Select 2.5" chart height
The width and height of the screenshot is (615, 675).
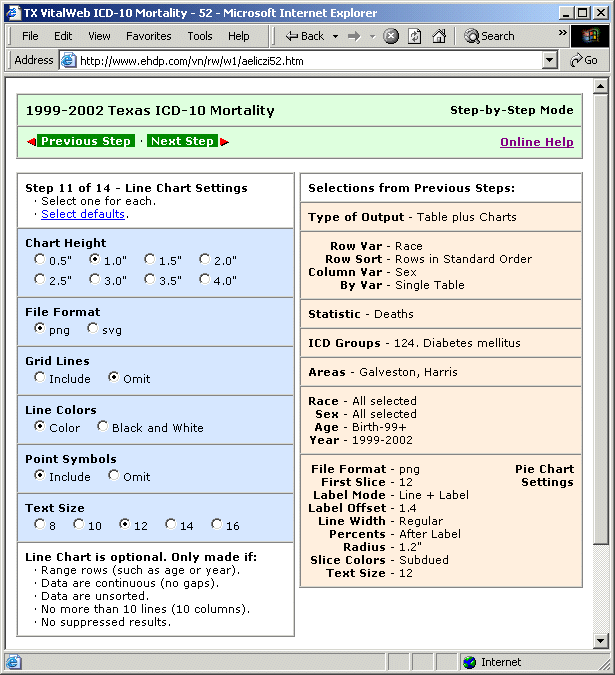(40, 279)
